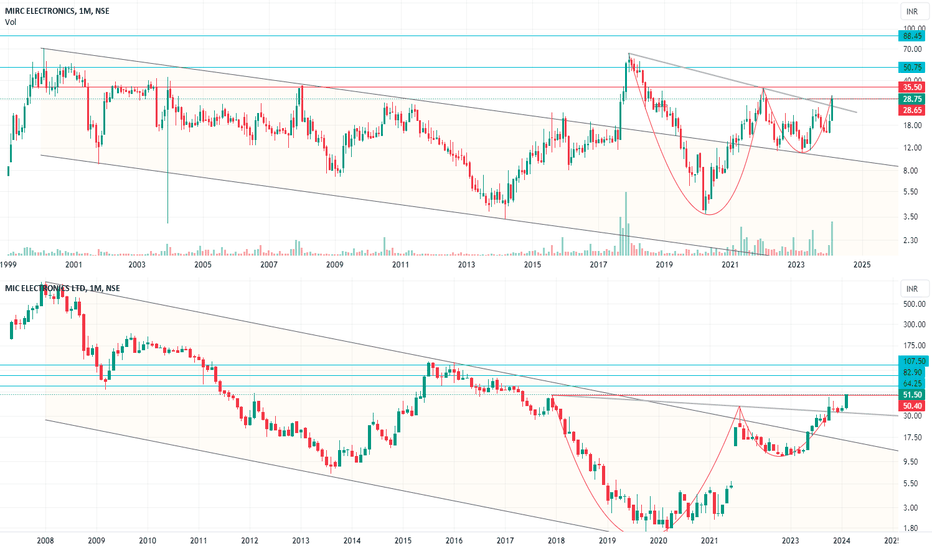Click the 28.75 green price label
Image resolution: width=932 pixels, height=550 pixels.
point(912,99)
